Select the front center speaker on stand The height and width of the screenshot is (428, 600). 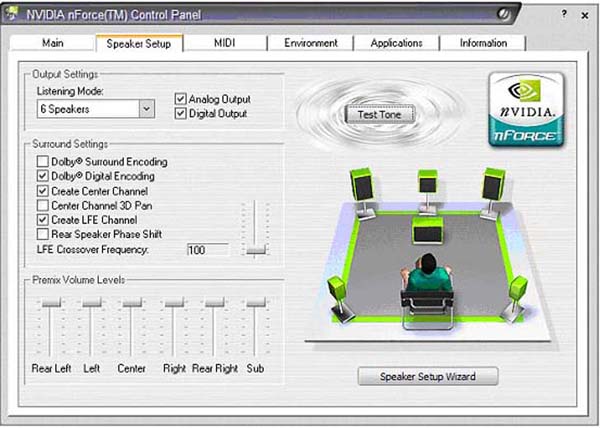tap(427, 191)
